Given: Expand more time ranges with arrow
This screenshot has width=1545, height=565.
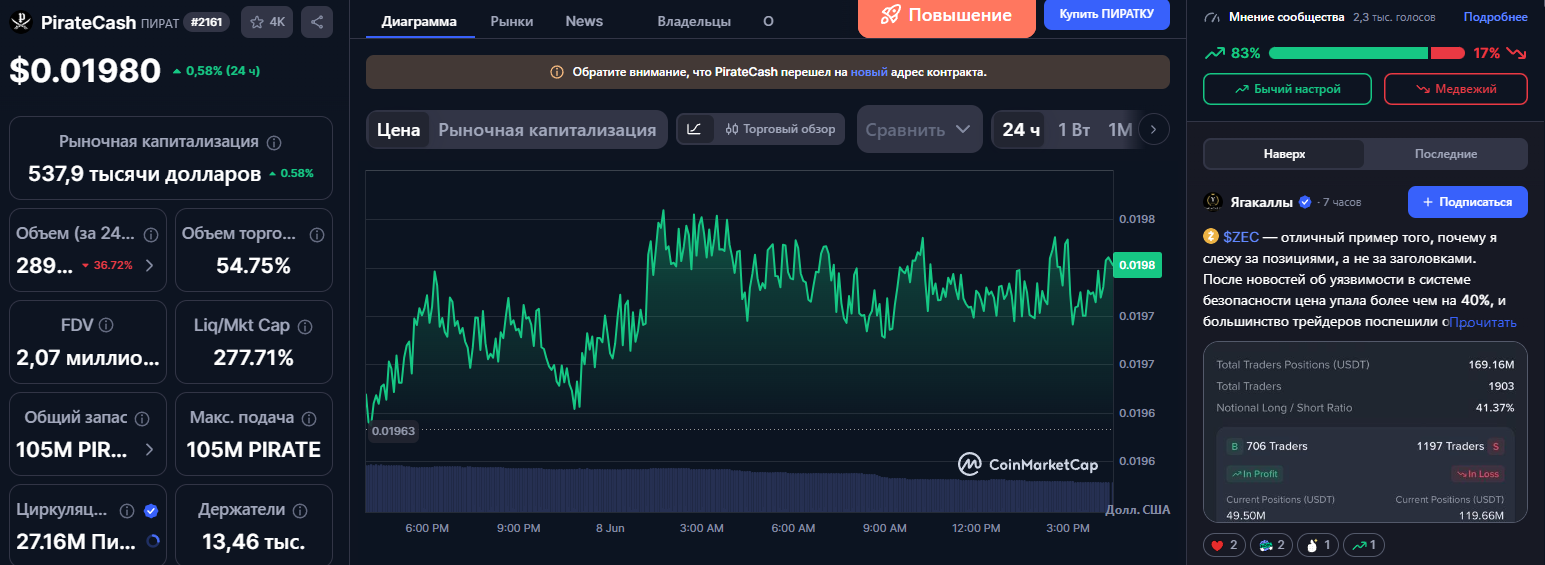Looking at the screenshot, I should 1154,129.
